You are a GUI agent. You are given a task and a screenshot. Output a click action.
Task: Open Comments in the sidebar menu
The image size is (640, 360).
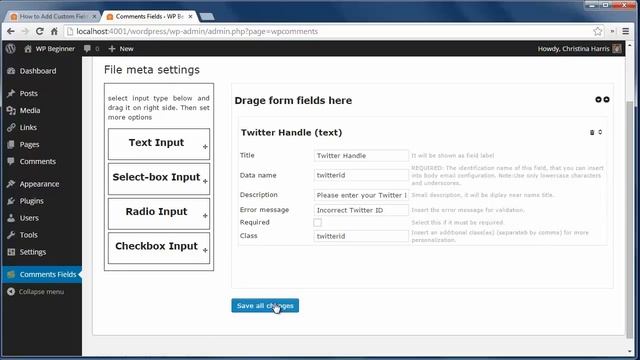38,162
